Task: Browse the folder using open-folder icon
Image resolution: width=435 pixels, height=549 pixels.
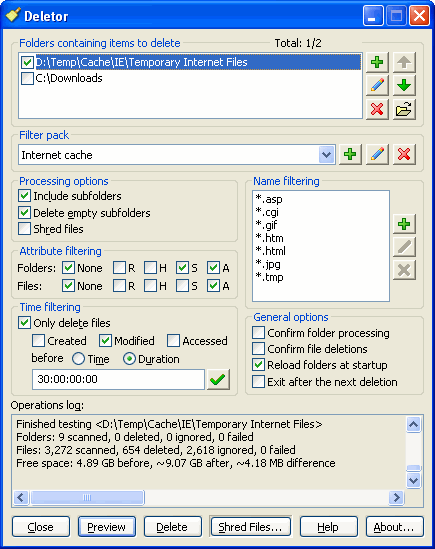Action: (x=404, y=109)
